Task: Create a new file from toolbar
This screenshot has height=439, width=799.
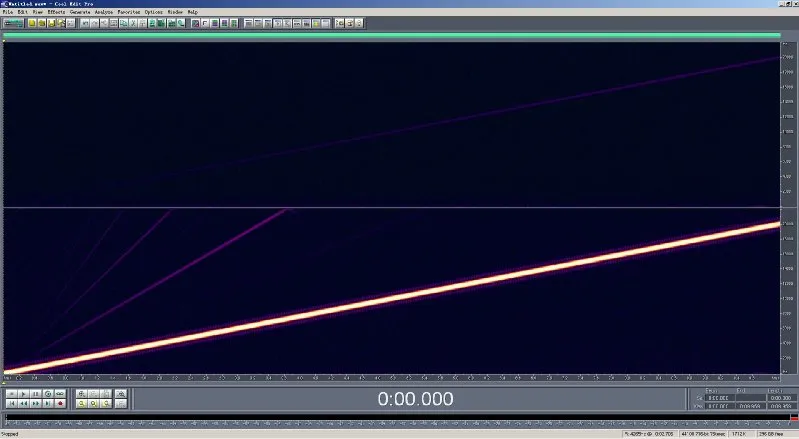Action: pos(32,23)
